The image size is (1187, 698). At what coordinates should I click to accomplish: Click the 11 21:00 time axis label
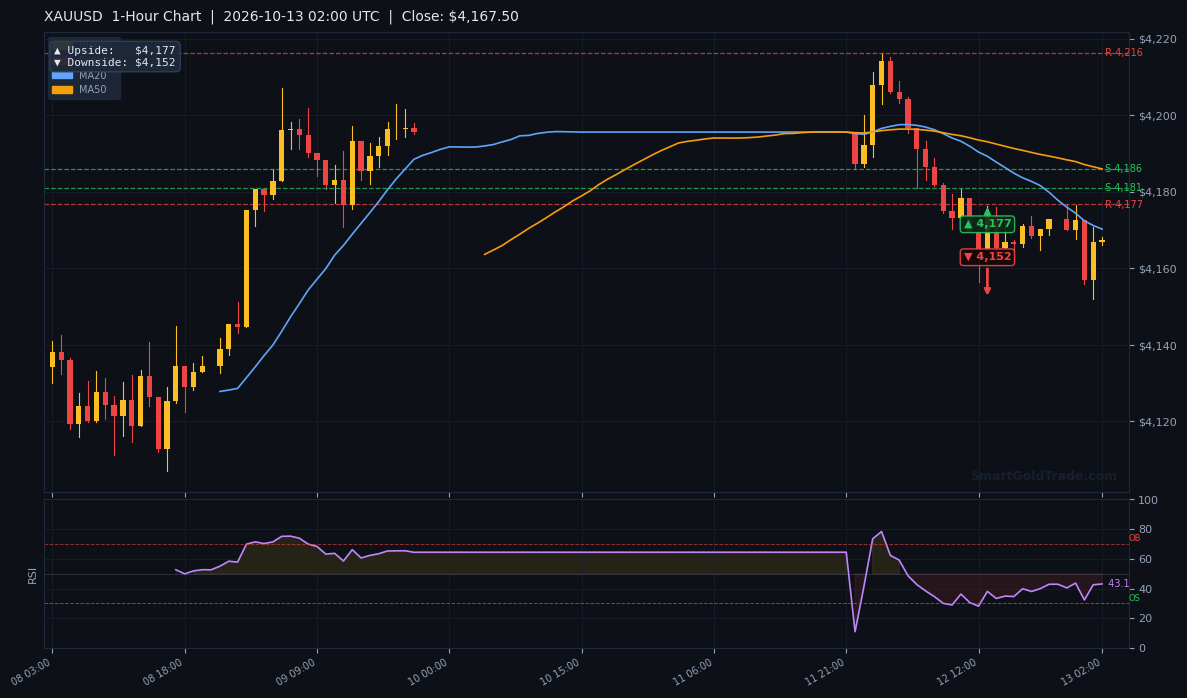click(826, 671)
